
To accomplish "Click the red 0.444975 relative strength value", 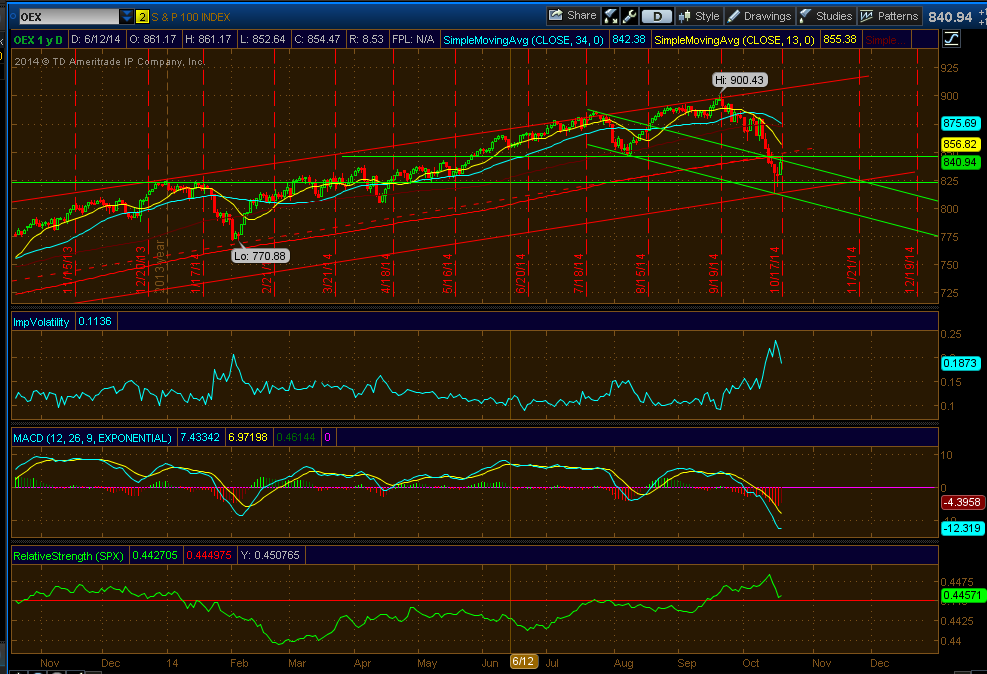I will coord(209,555).
